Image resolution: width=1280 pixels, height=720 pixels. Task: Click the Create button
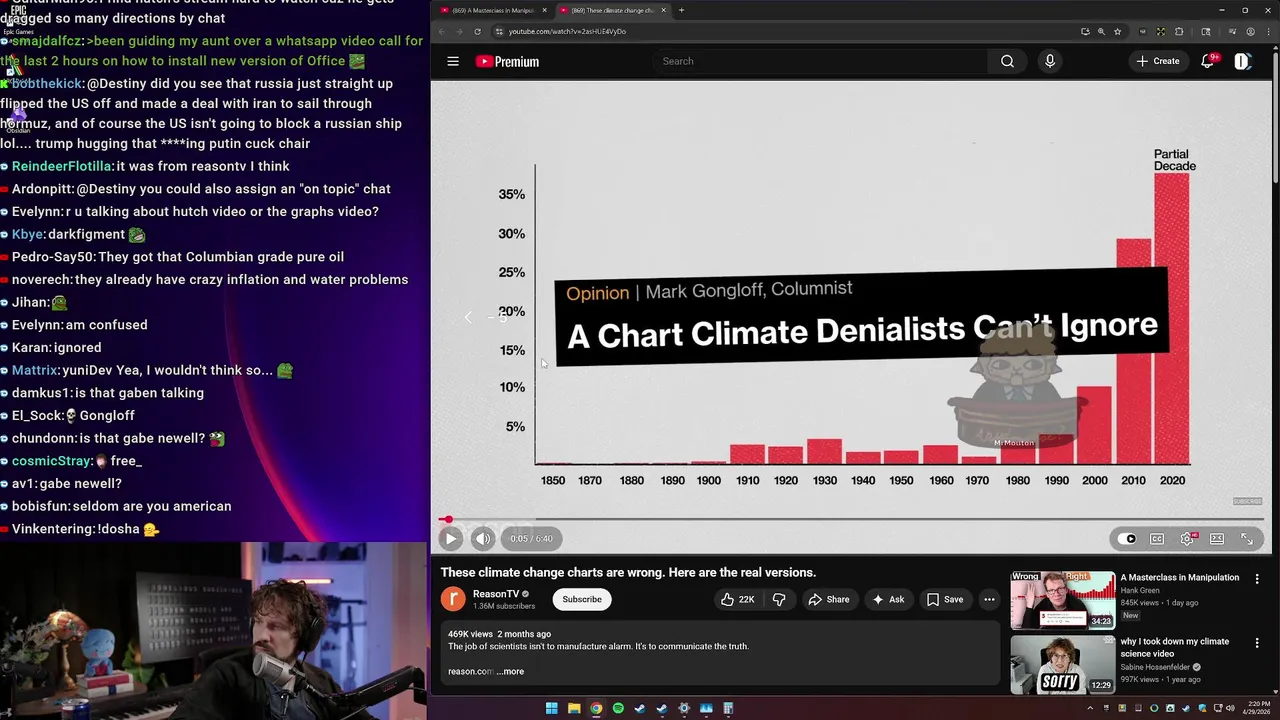[1158, 61]
